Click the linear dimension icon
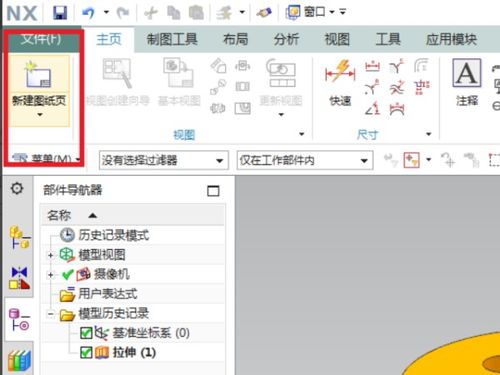This screenshot has width=500, height=375. 372,66
